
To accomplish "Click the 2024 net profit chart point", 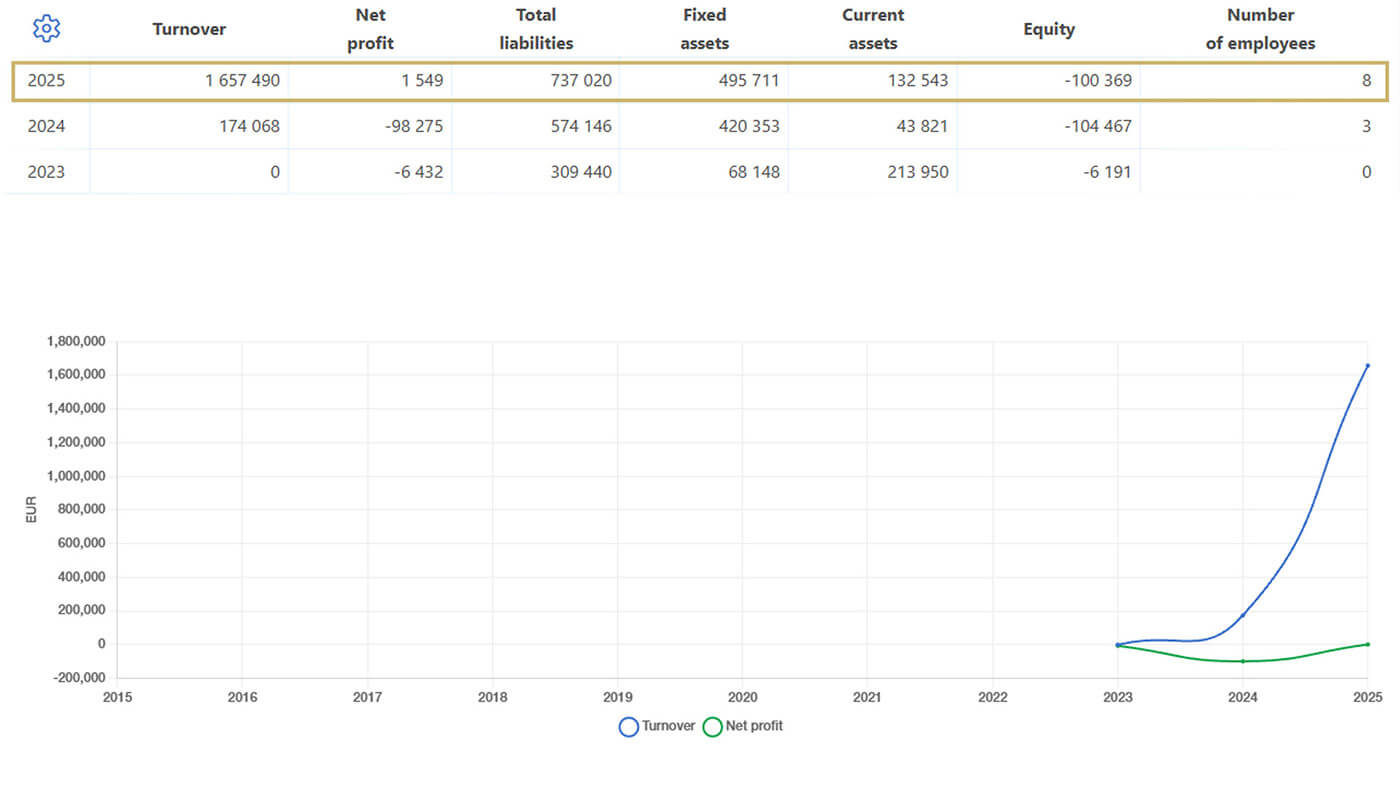I will click(x=1243, y=661).
